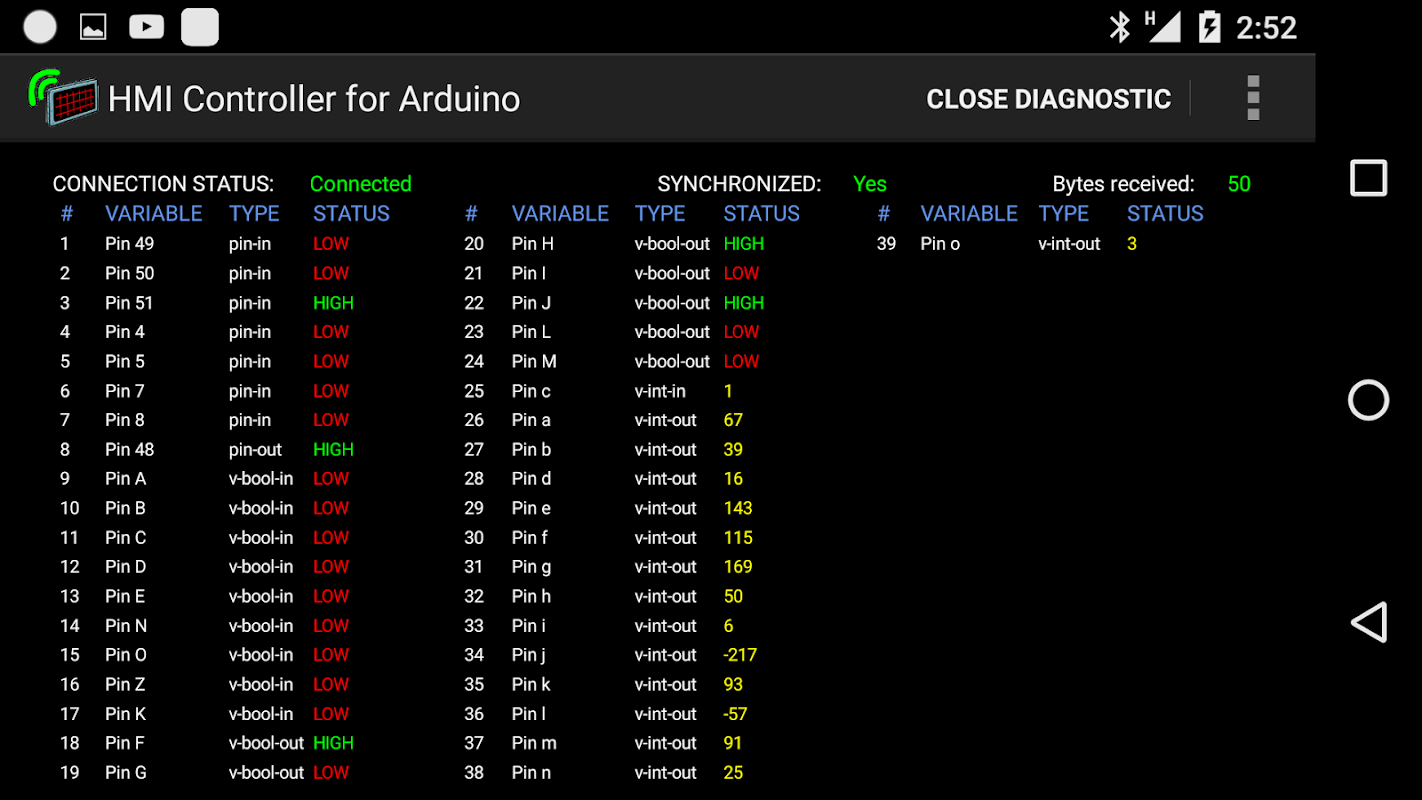Screen dimensions: 1422x800
Task: Open the three-dot overflow menu
Action: pos(1253,98)
